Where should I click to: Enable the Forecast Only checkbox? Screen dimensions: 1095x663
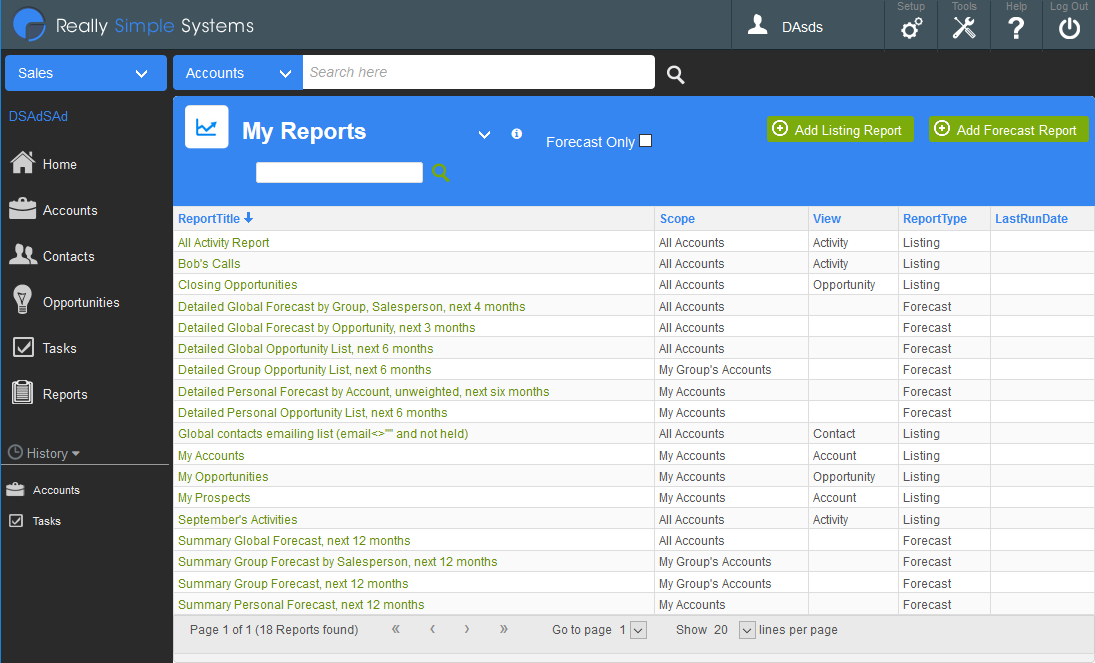coord(645,140)
